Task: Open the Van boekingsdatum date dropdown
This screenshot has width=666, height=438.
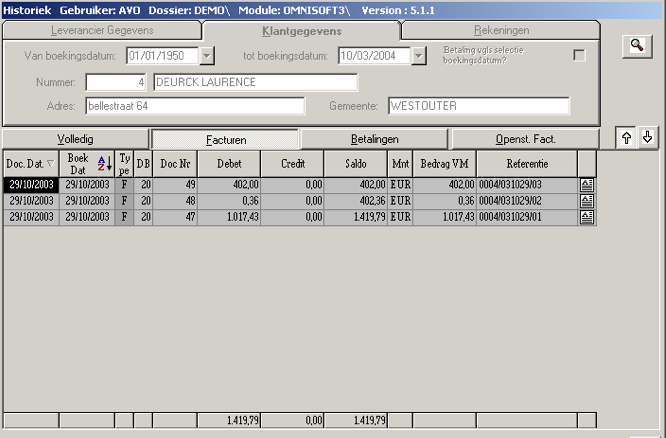Action: [206, 56]
